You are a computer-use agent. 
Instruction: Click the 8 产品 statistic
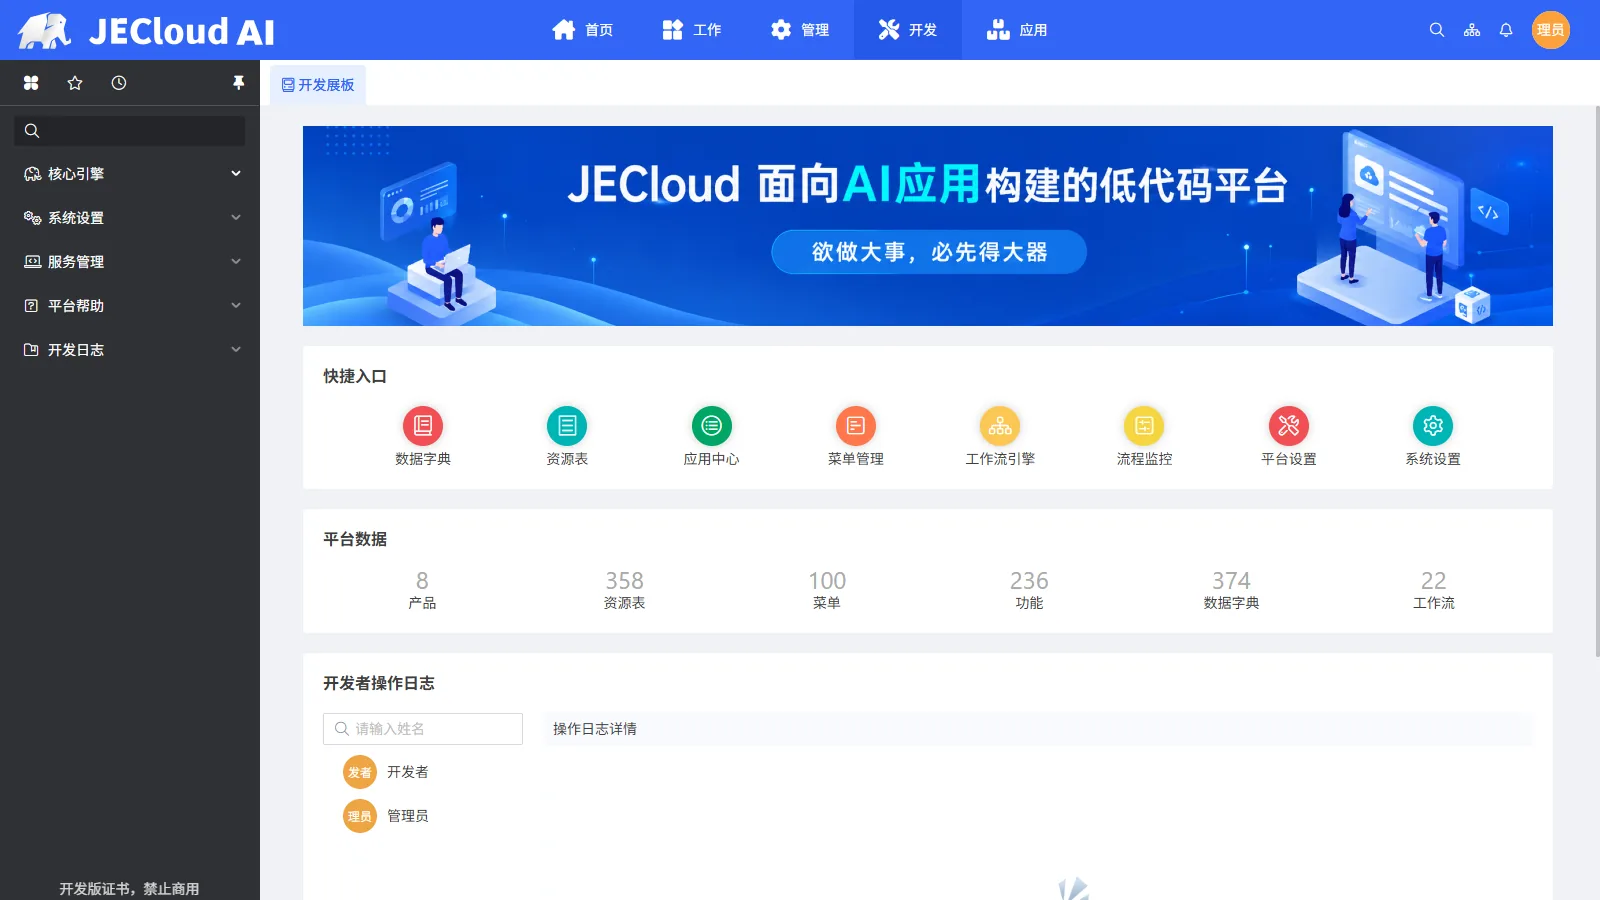point(422,590)
